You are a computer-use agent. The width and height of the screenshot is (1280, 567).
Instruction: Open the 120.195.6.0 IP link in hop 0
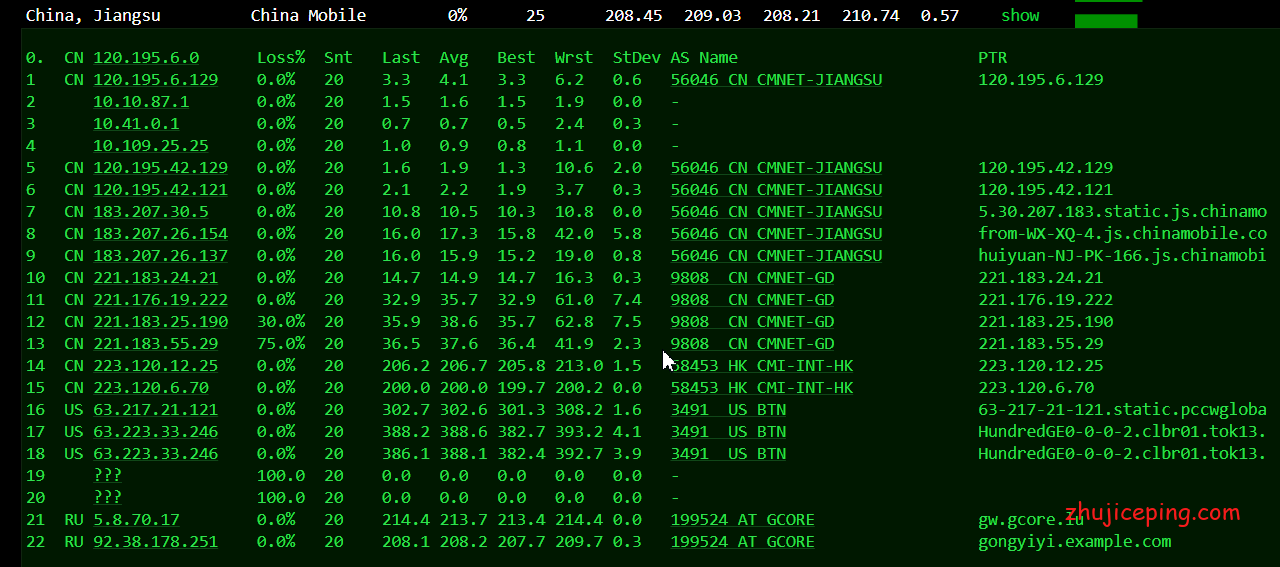[146, 58]
